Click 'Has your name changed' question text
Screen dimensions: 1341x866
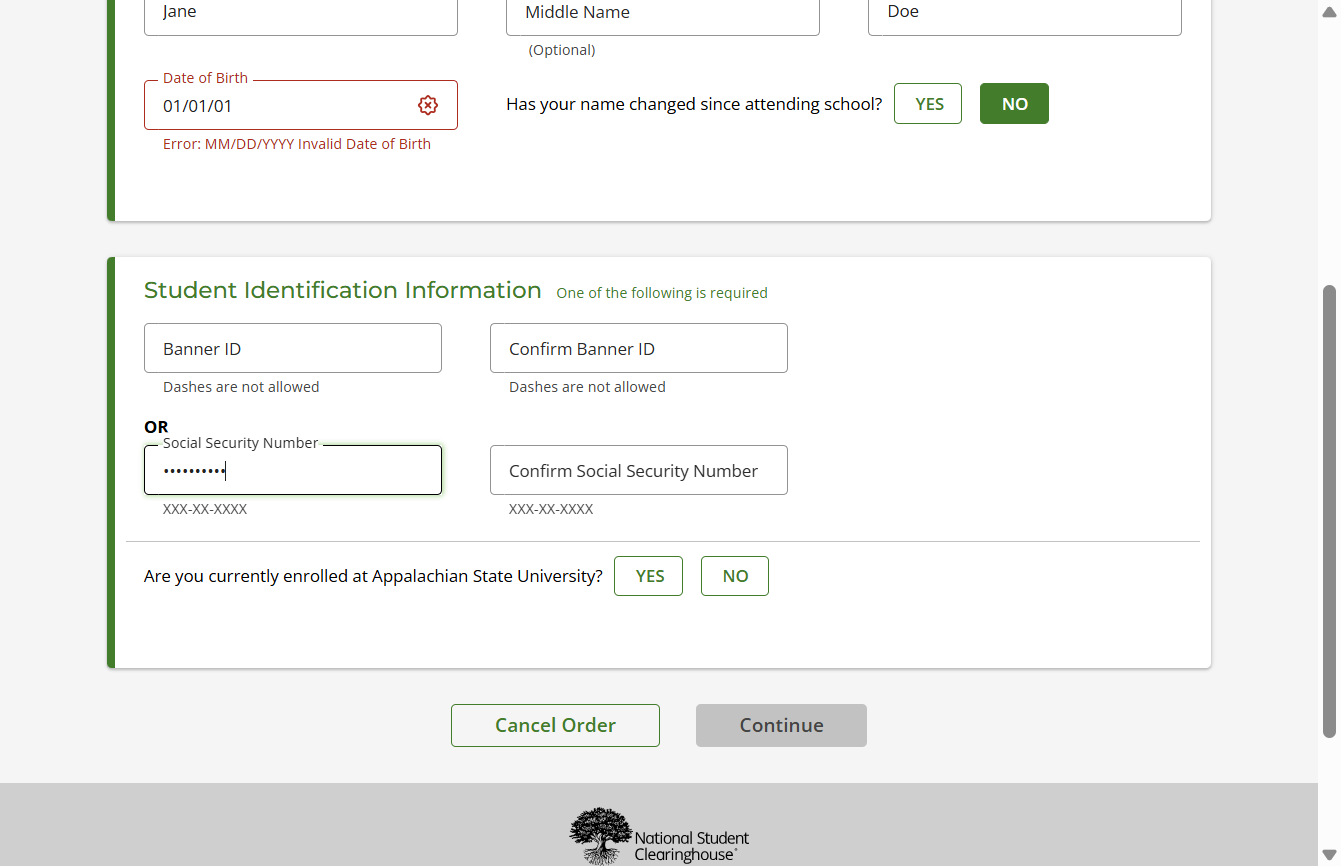[x=694, y=104]
